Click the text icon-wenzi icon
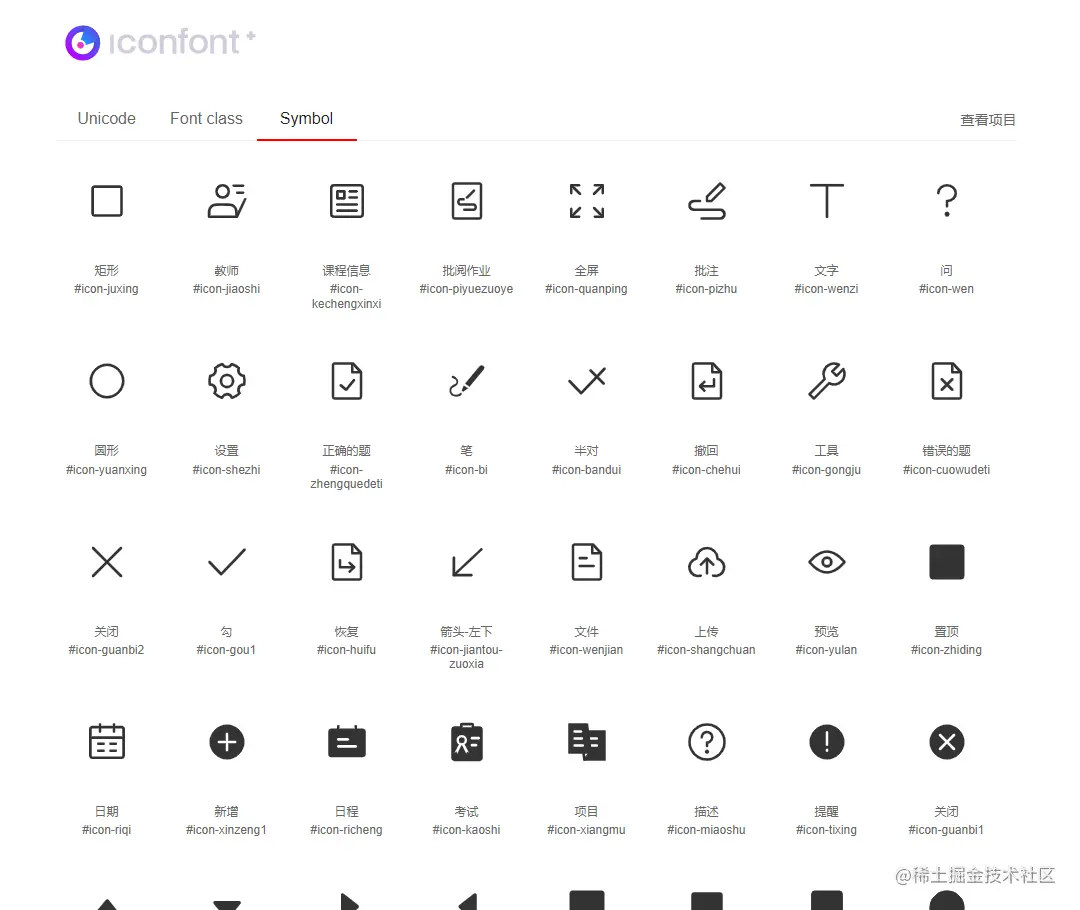The image size is (1080, 910). point(827,201)
